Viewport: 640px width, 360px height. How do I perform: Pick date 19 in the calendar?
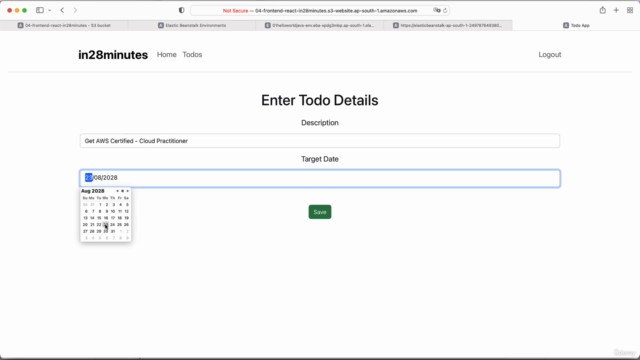[x=127, y=218]
